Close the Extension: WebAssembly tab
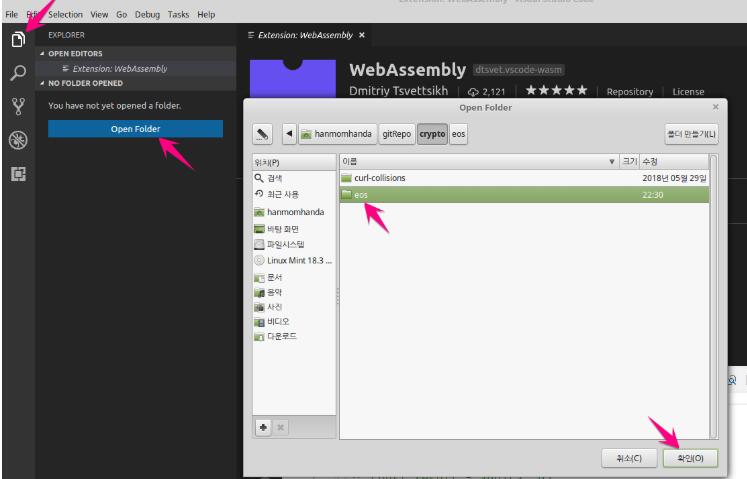Image resolution: width=747 pixels, height=479 pixels. tap(362, 35)
